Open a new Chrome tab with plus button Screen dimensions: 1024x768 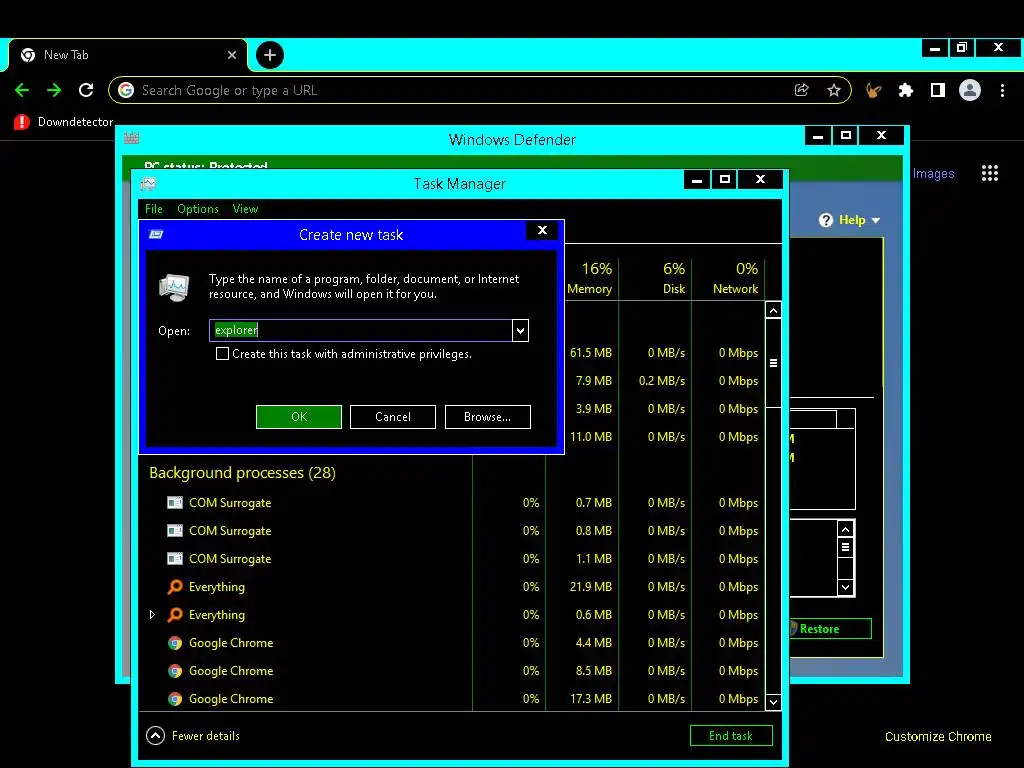(270, 55)
